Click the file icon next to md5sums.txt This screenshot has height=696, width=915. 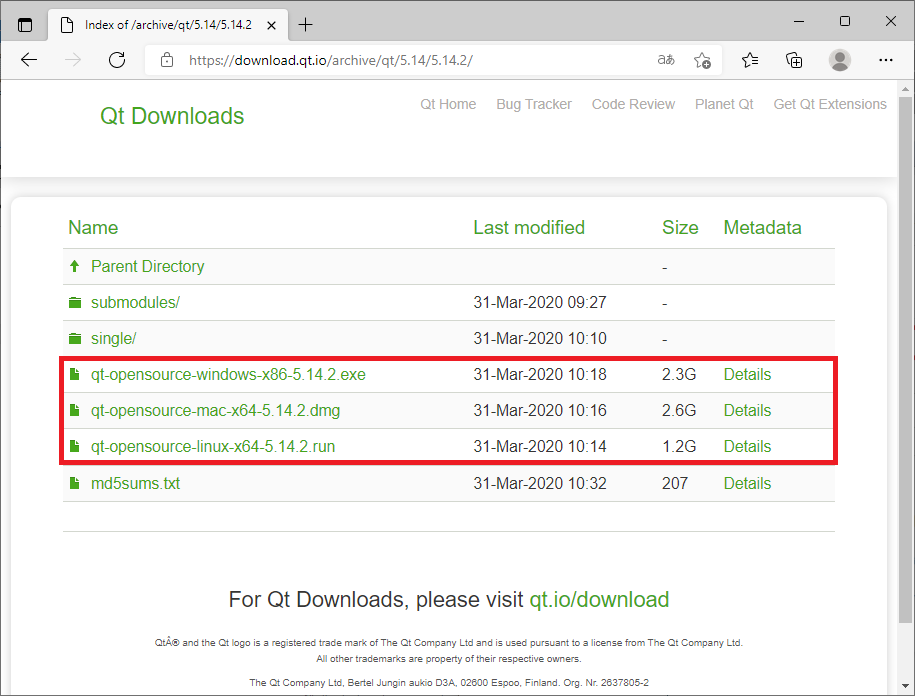point(75,483)
